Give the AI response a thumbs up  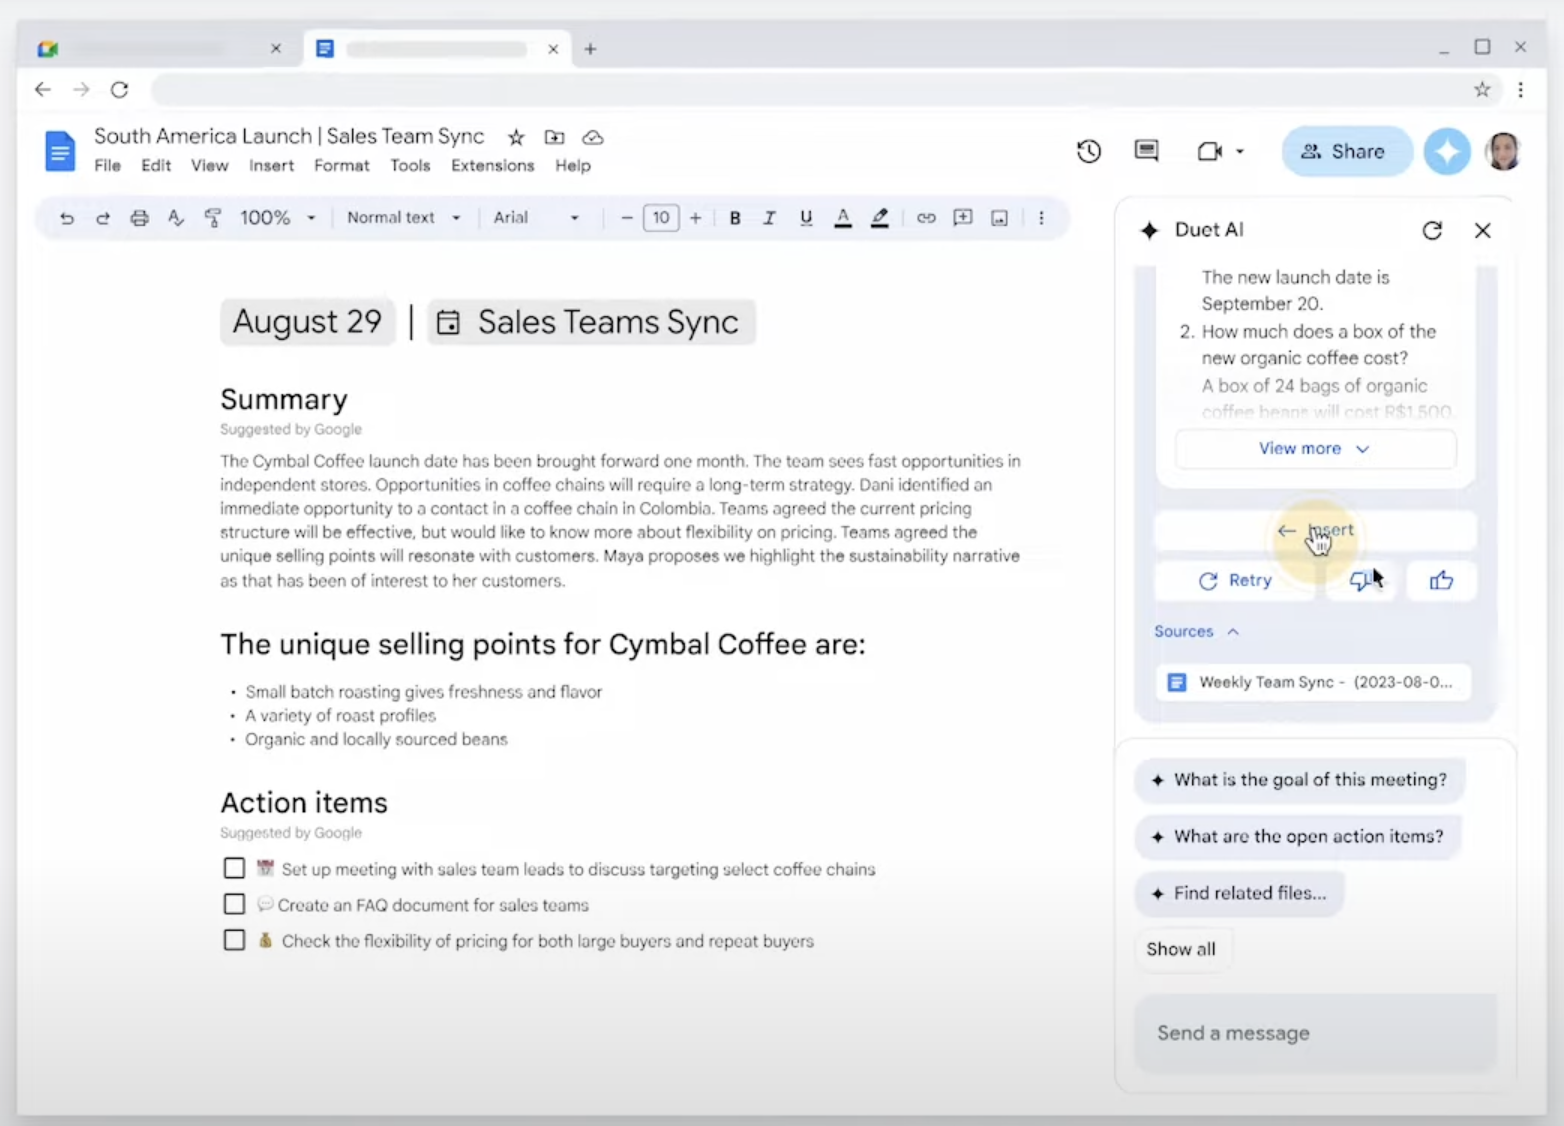(x=1441, y=581)
